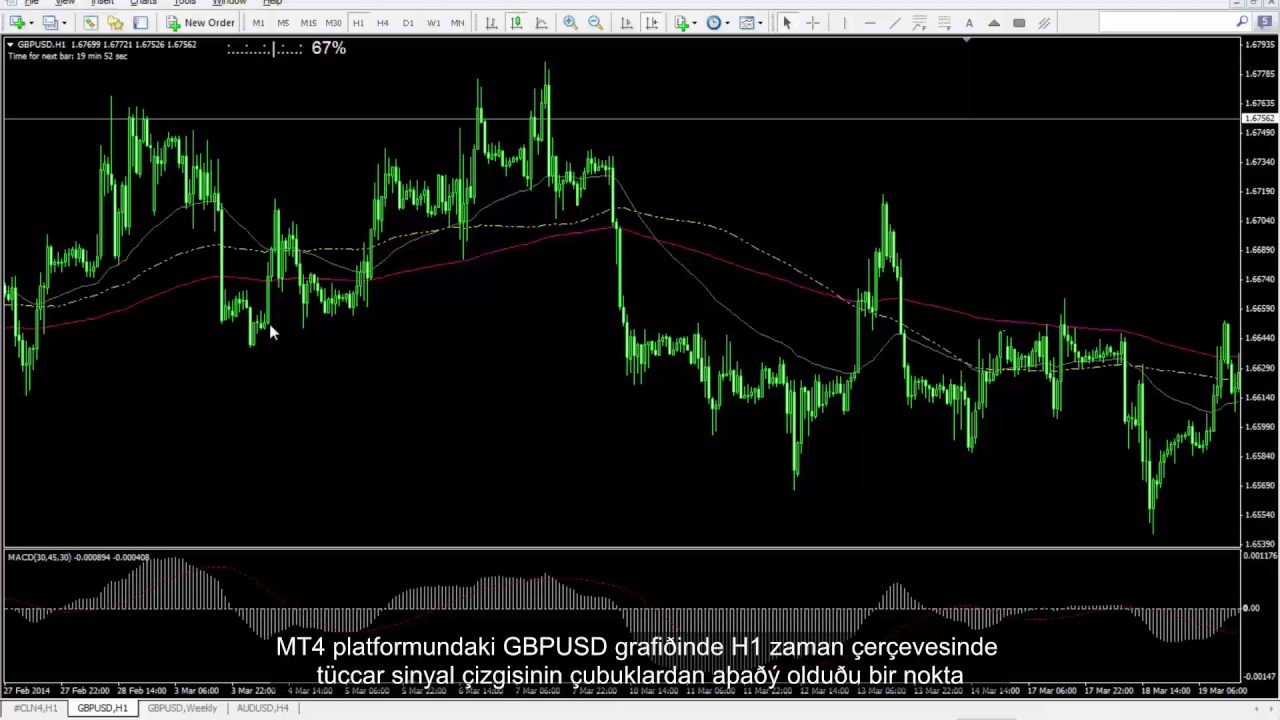Screen dimensions: 1280x720
Task: Select the H1 timeframe button
Action: (358, 22)
